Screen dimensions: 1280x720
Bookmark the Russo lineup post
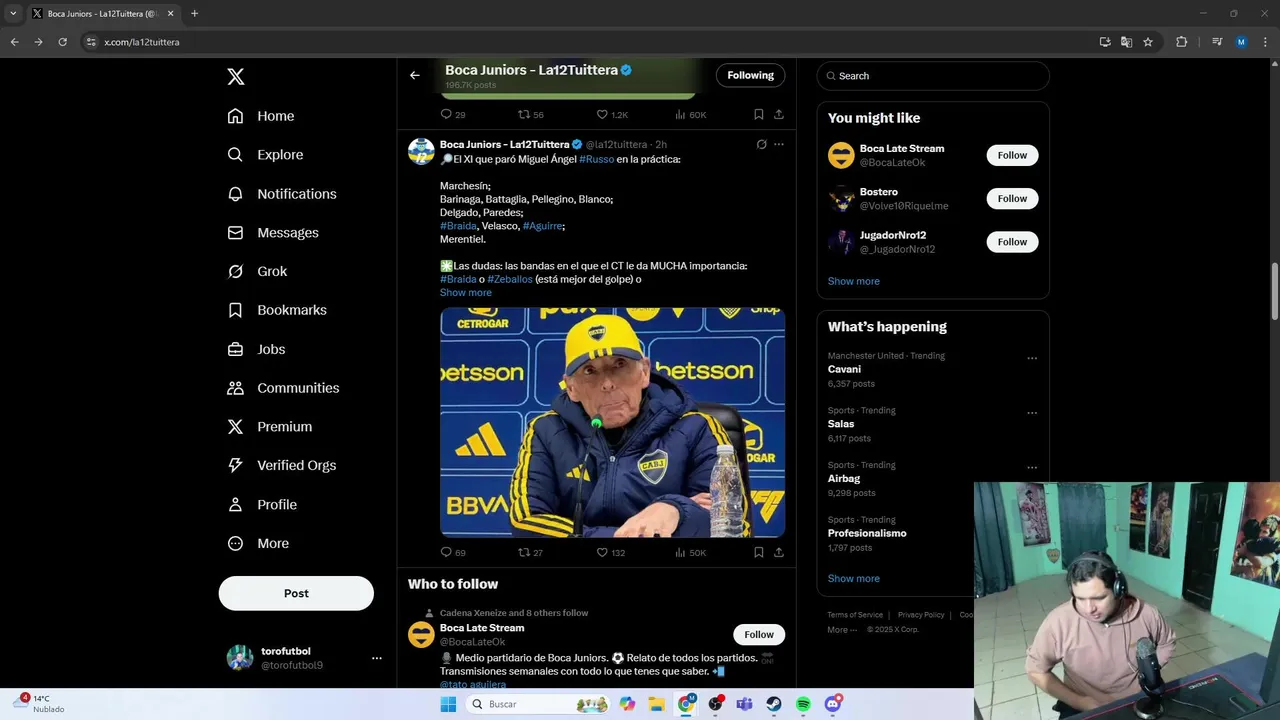[759, 552]
